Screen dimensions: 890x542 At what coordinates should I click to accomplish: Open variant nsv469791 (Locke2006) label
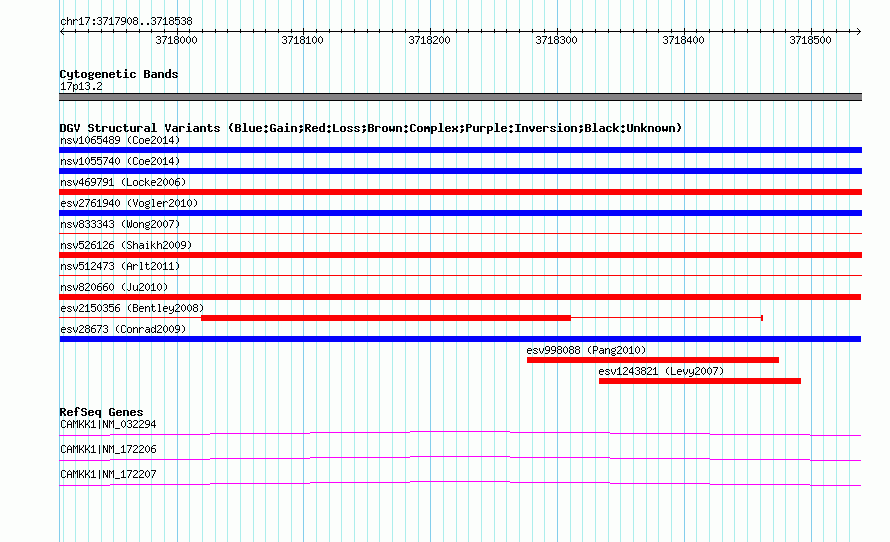(123, 182)
